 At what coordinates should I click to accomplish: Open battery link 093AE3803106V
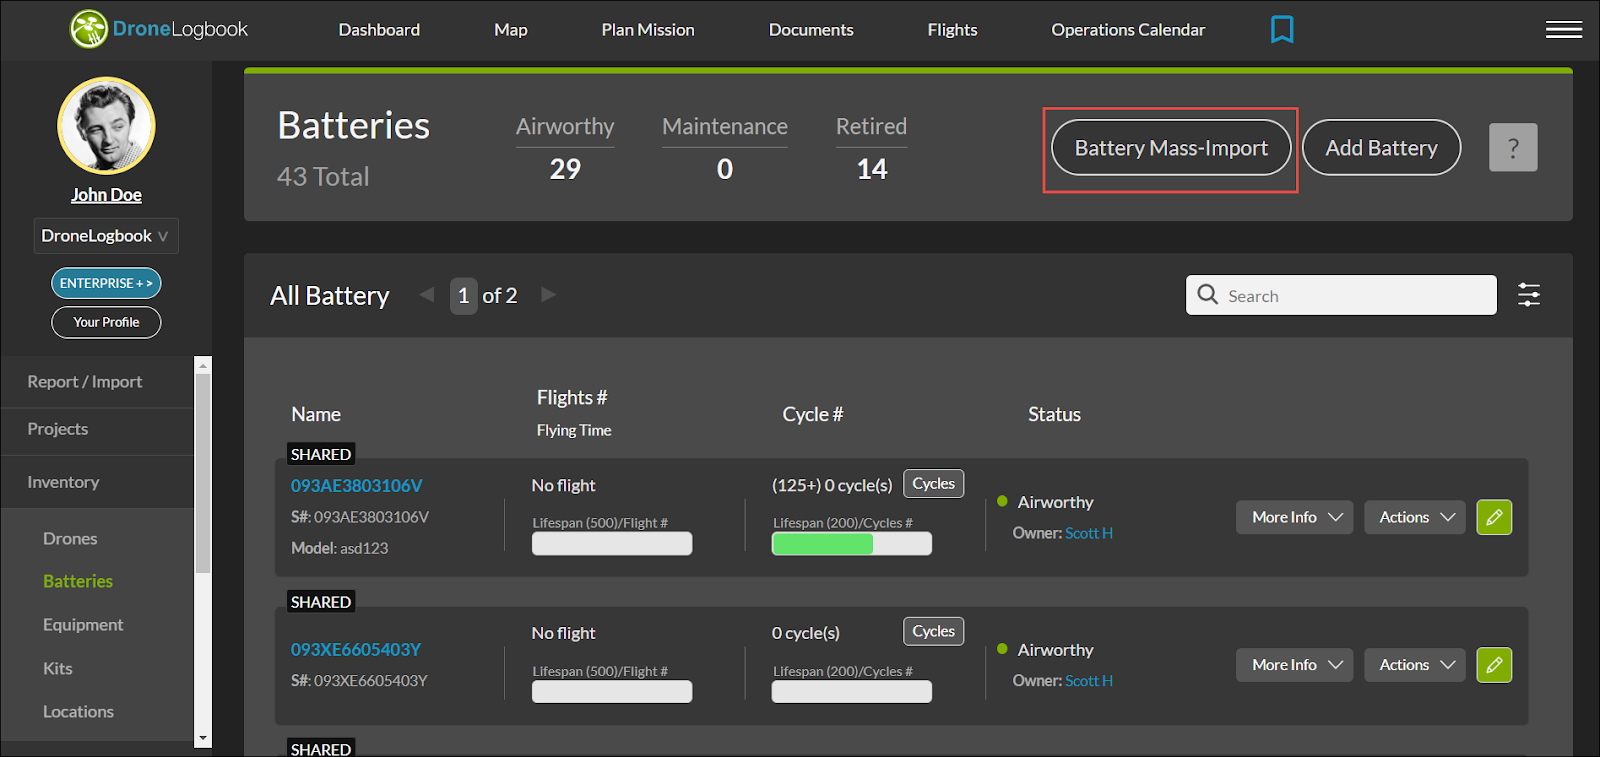coord(357,486)
